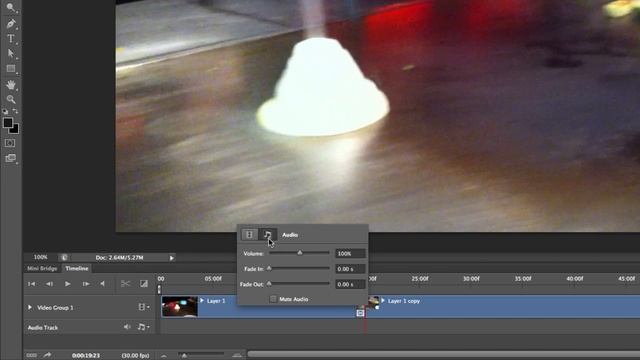Click the (30.00 fps) frame rate
640x360 pixels.
[135, 356]
